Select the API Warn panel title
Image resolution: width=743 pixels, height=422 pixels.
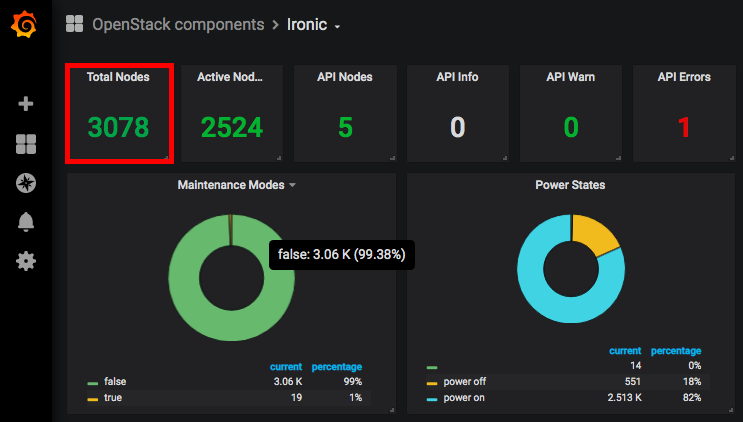[571, 77]
